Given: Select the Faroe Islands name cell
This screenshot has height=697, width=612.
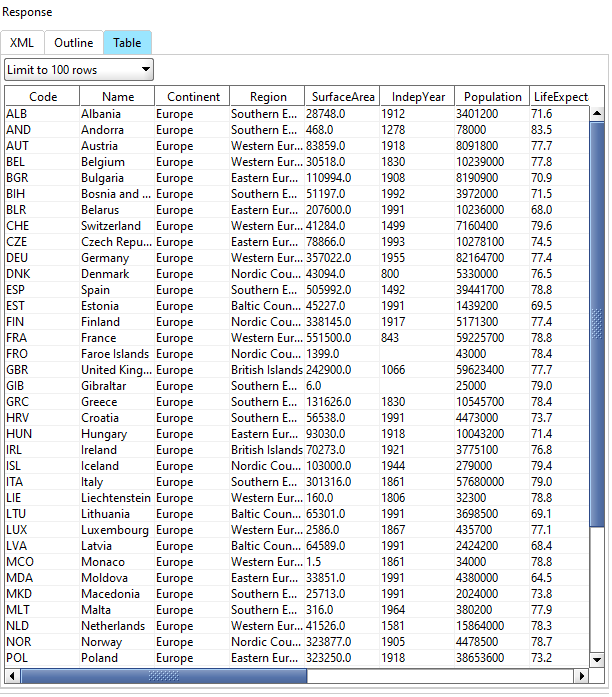Looking at the screenshot, I should click(x=117, y=354).
